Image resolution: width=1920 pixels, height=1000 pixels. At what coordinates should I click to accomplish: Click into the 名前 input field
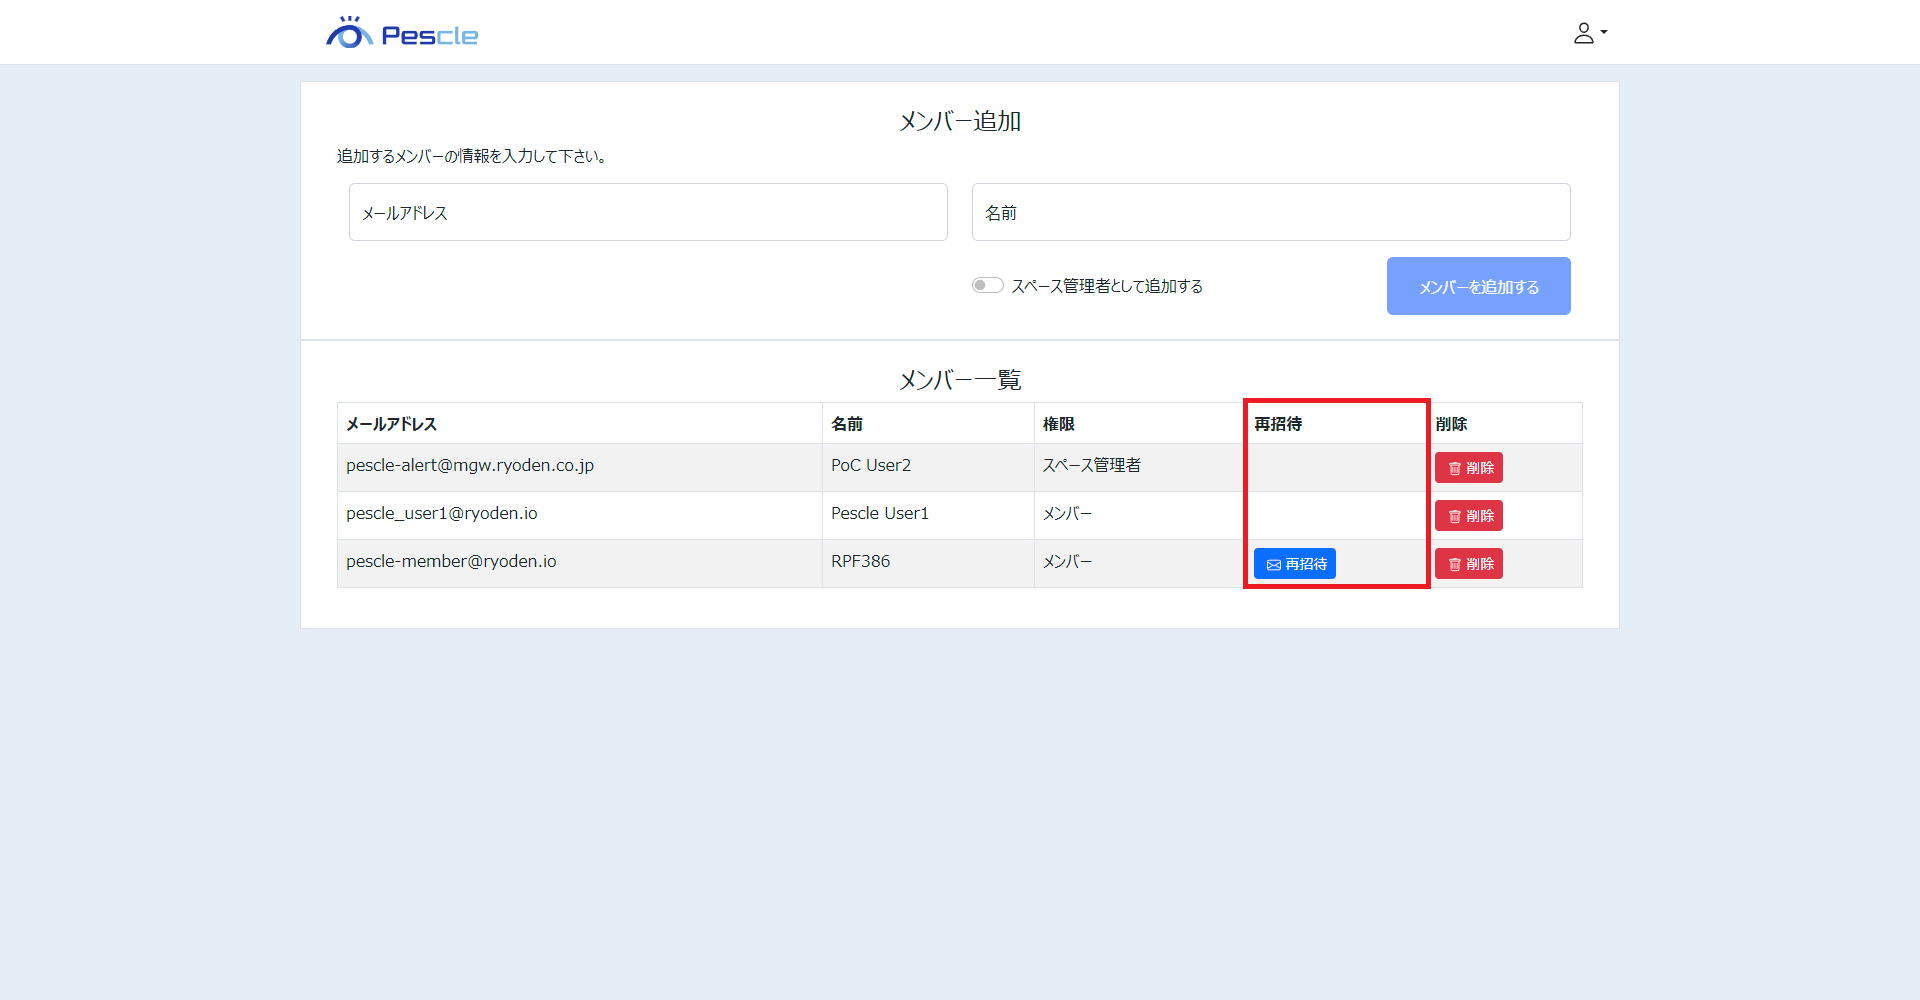1270,212
